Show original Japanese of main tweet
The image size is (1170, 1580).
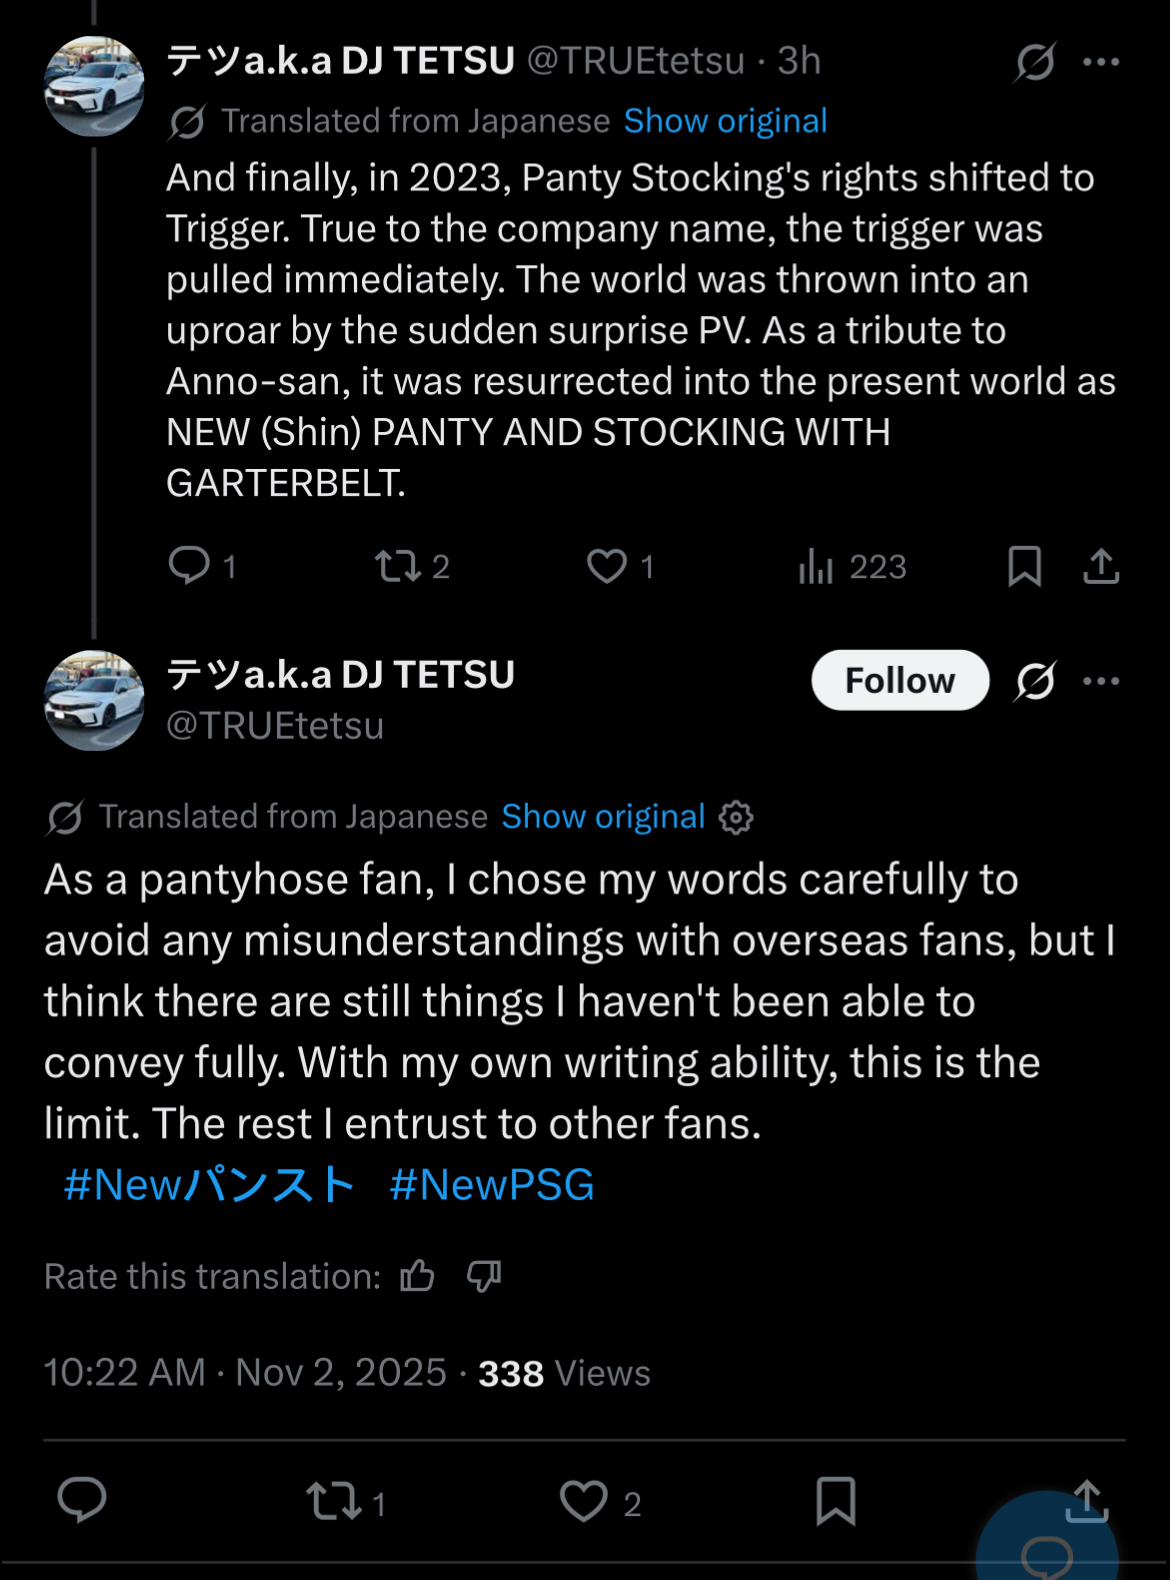[x=603, y=817]
